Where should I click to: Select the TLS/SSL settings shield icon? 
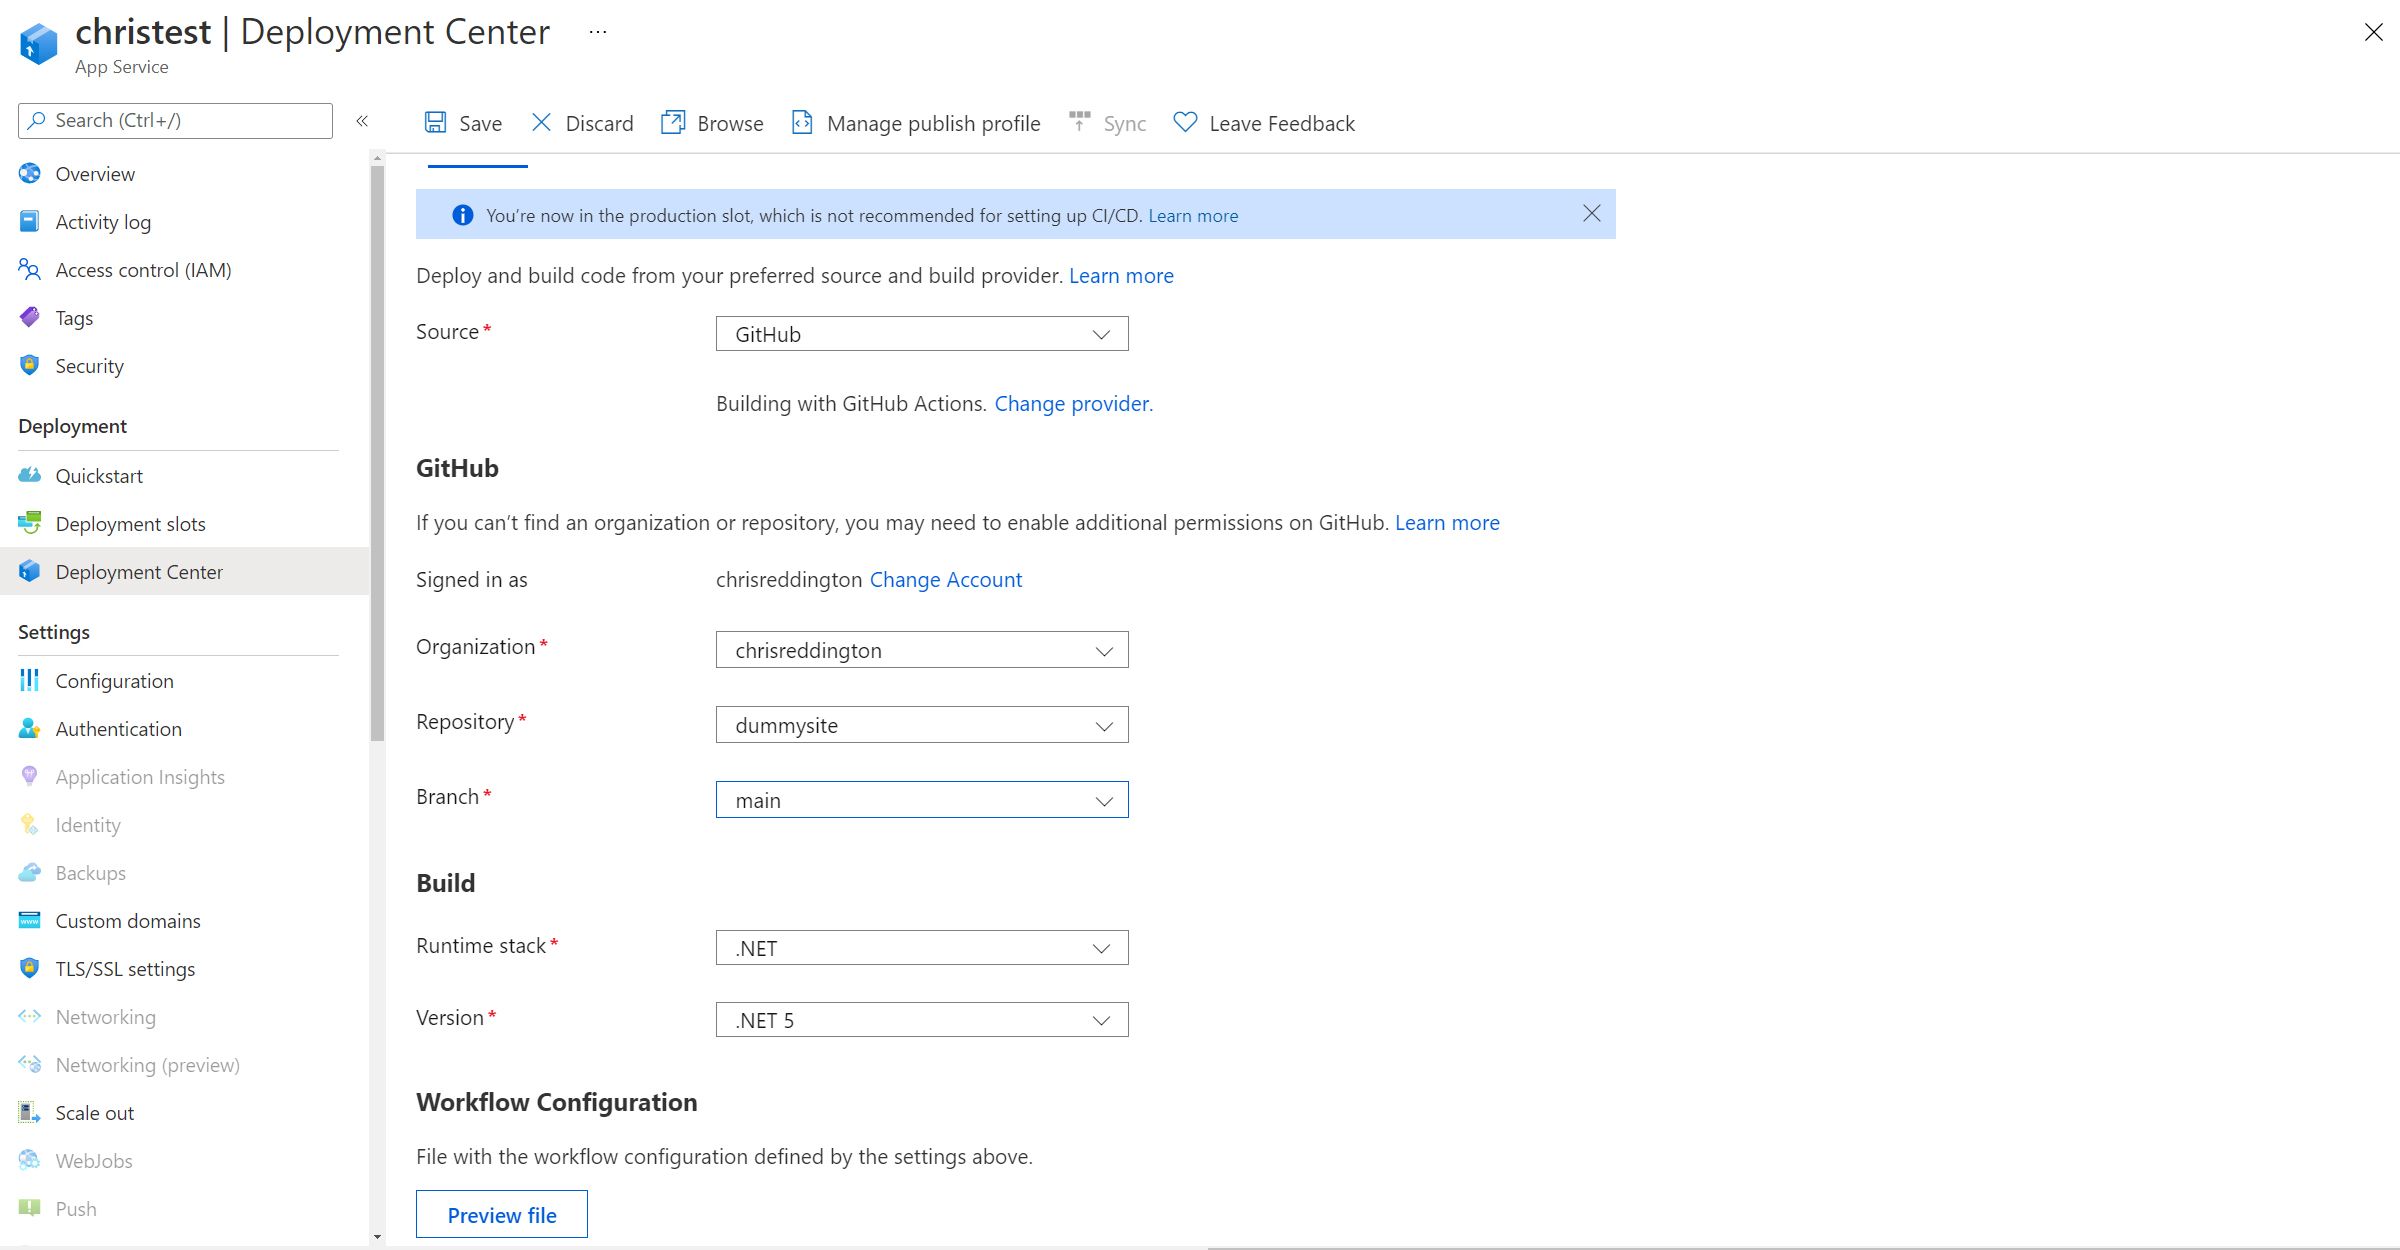click(x=29, y=968)
